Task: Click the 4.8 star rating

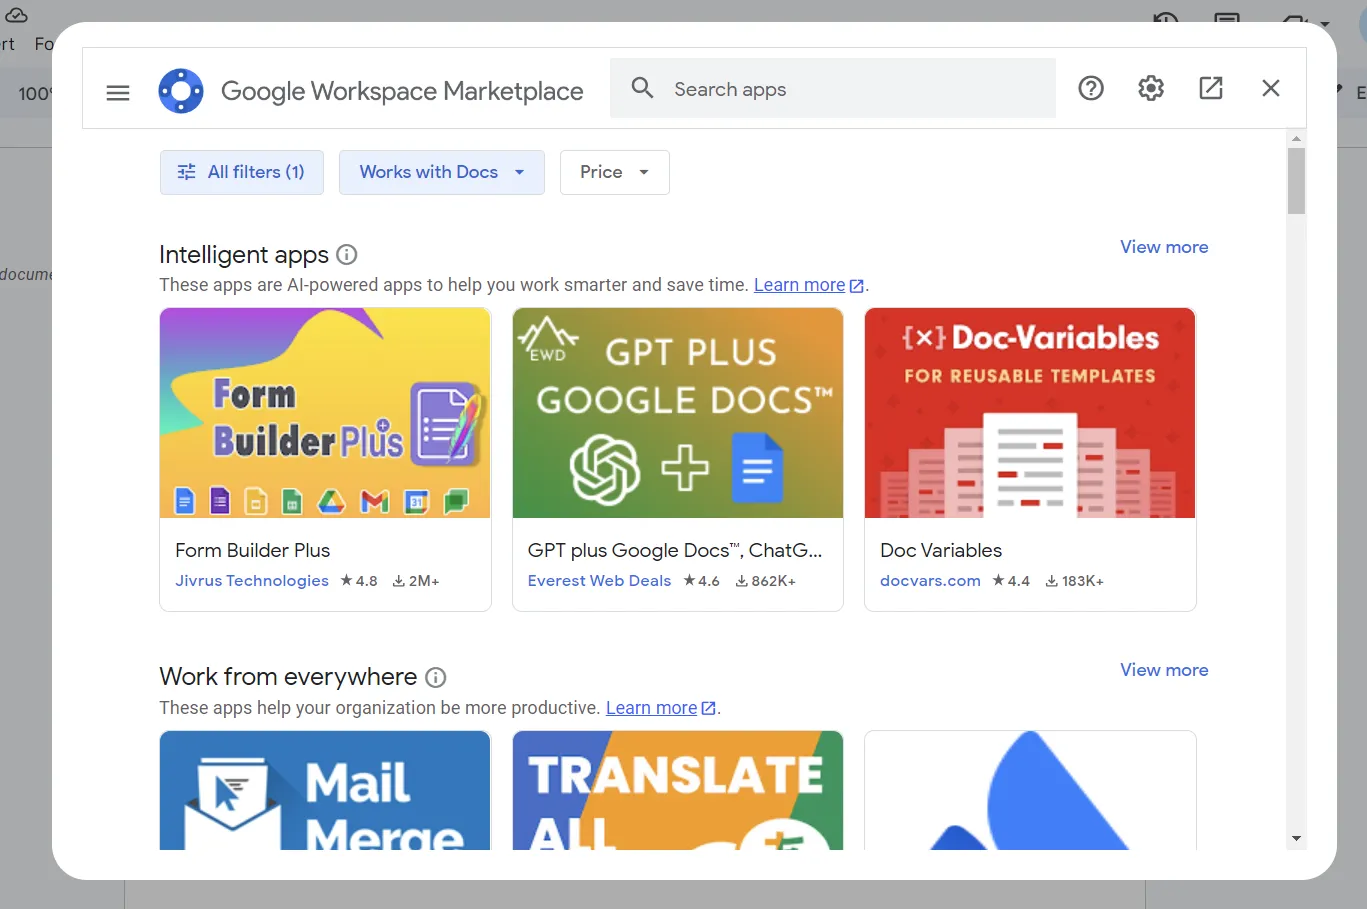Action: point(359,581)
